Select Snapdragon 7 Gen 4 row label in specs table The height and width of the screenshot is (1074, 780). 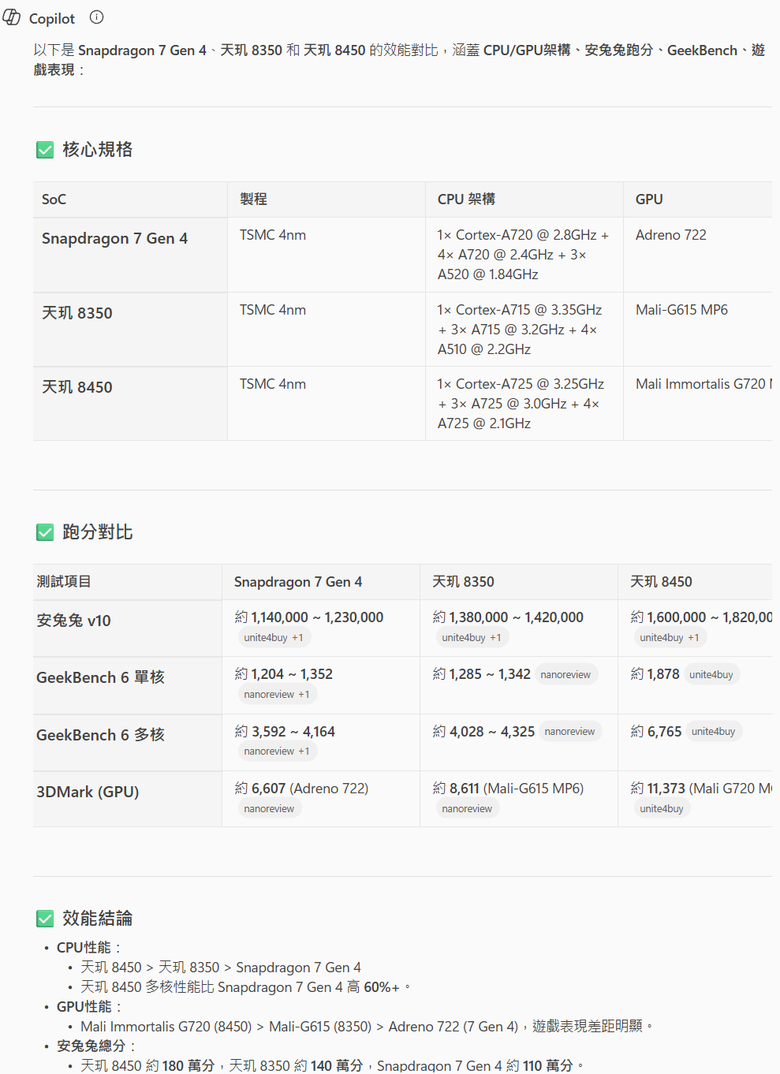[114, 238]
